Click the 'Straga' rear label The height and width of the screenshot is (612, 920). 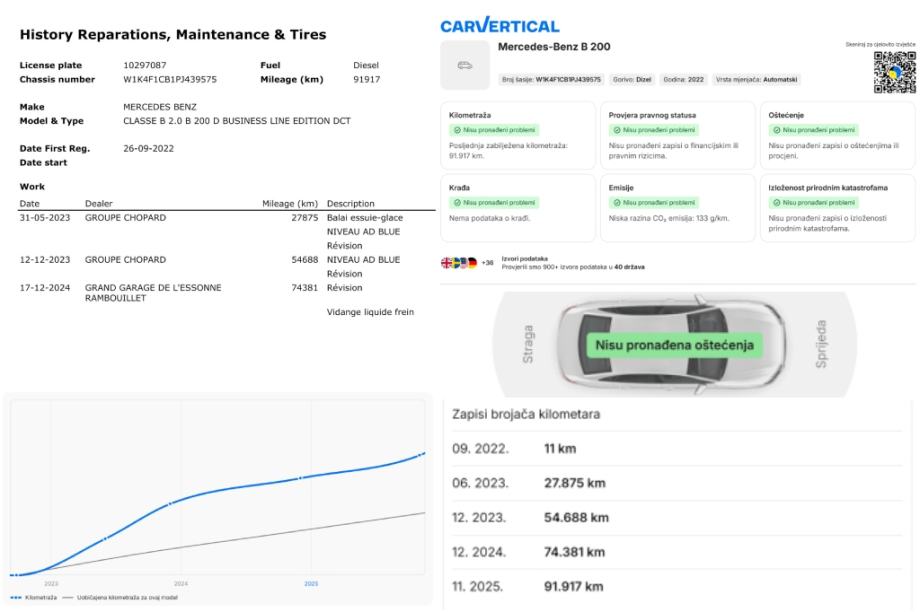pyautogui.click(x=527, y=344)
